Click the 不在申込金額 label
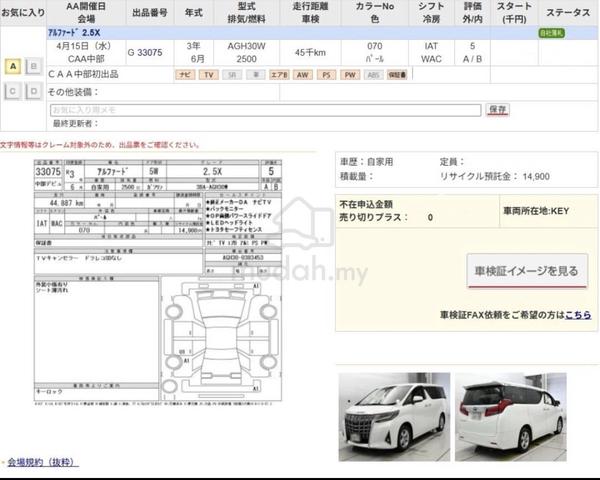Screen dimensions: 600x480 pos(366,204)
